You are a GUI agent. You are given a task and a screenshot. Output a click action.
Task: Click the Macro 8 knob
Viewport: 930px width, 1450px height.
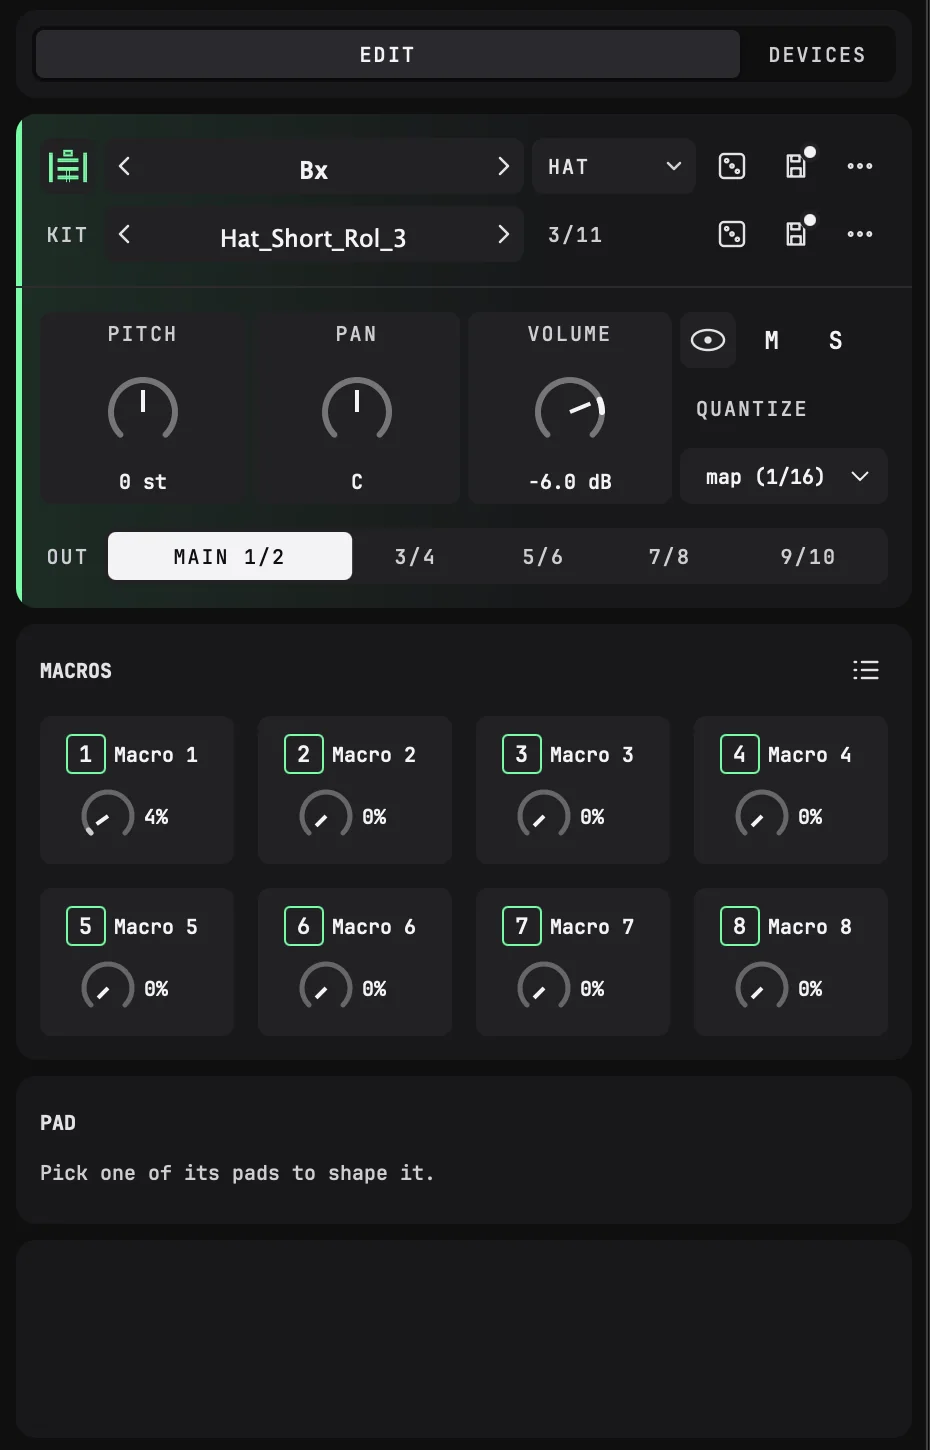click(762, 986)
